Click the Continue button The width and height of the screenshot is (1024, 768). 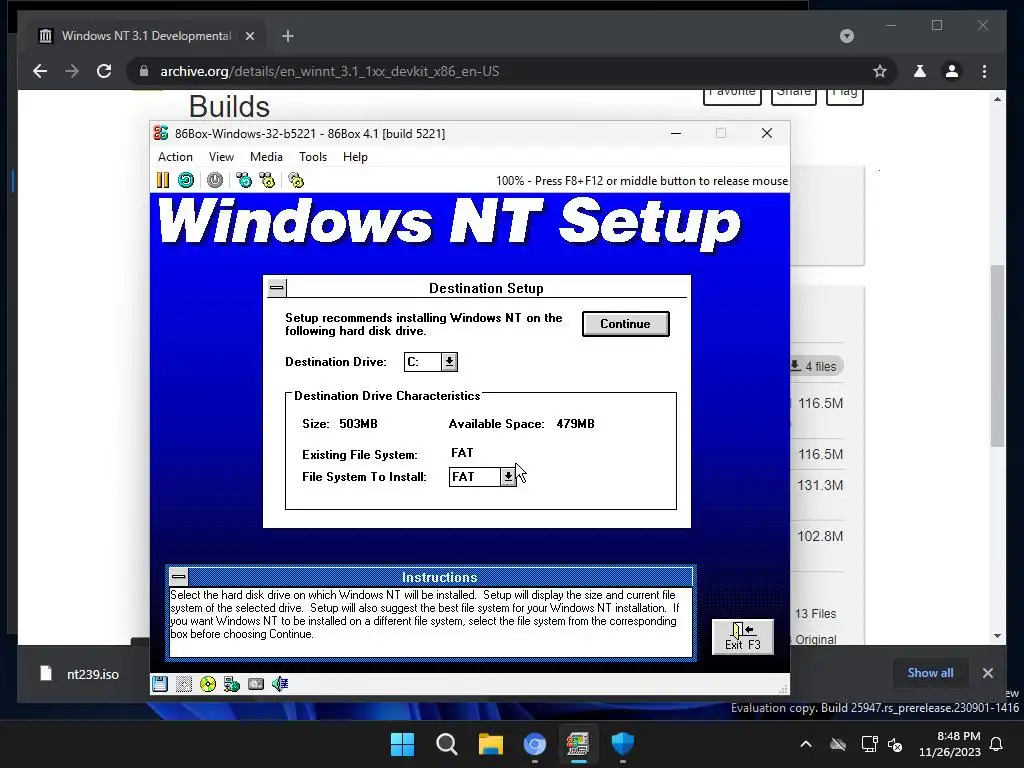626,324
